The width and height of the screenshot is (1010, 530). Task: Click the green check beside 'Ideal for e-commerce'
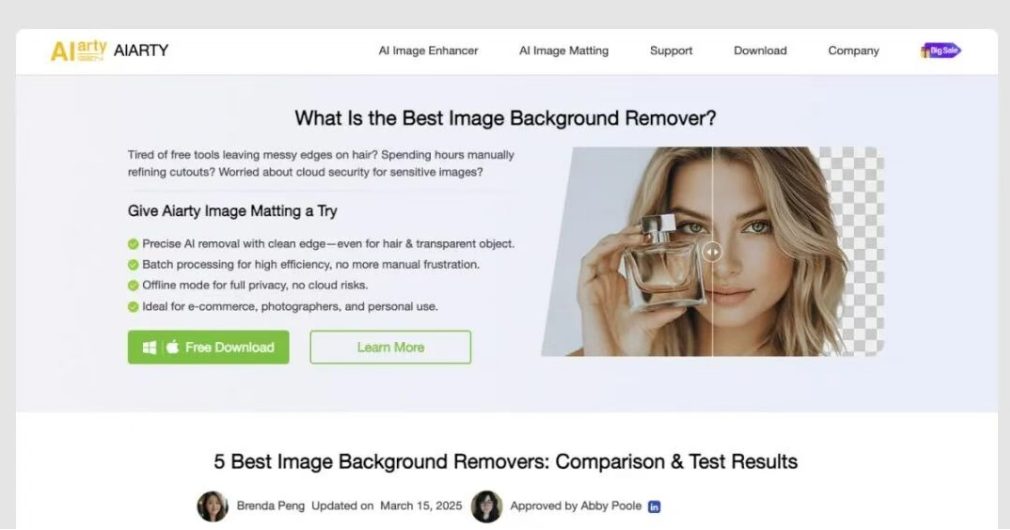point(133,307)
